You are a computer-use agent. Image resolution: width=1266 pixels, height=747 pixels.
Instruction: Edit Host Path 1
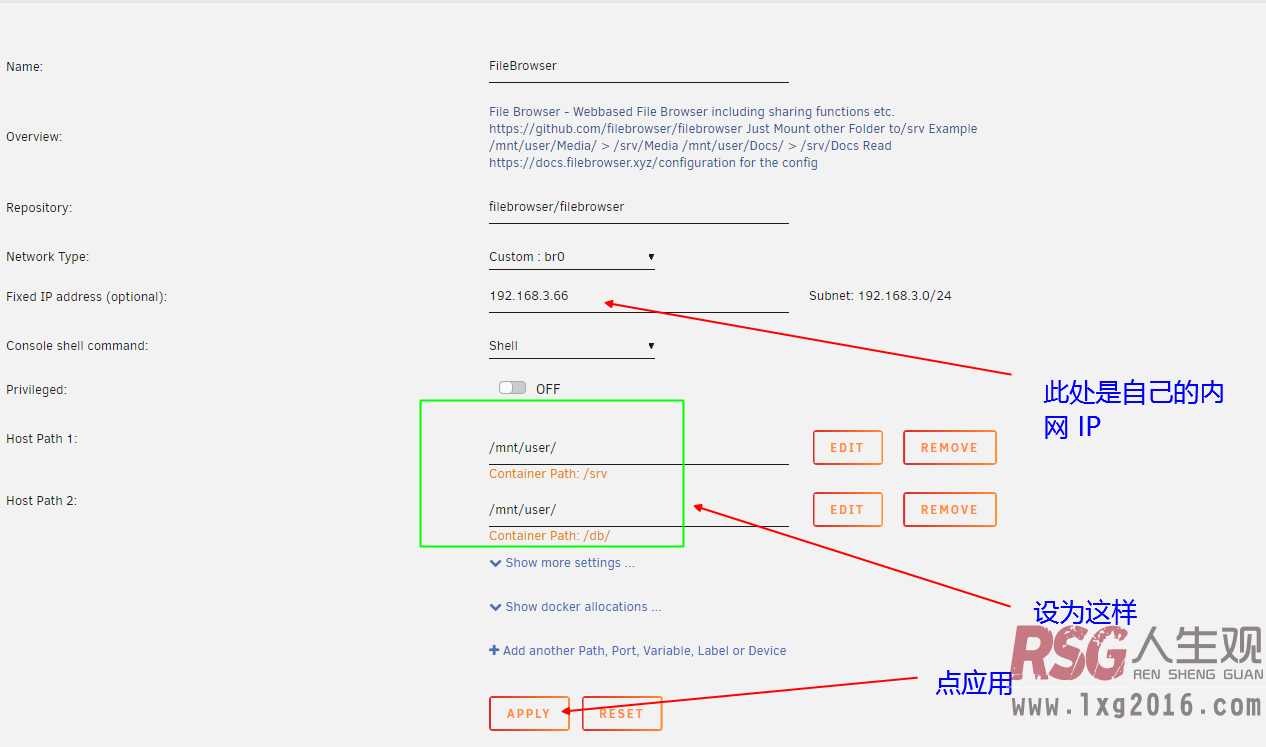[x=847, y=448]
